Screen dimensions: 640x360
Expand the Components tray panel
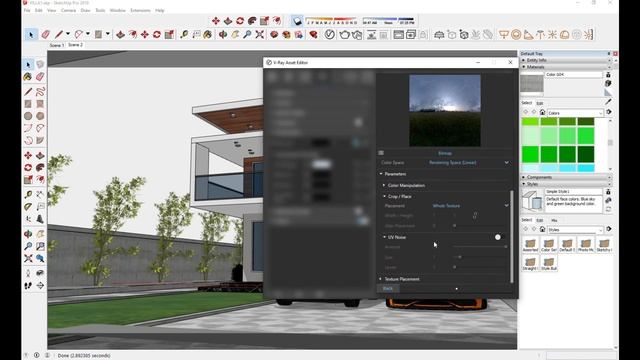pos(566,177)
